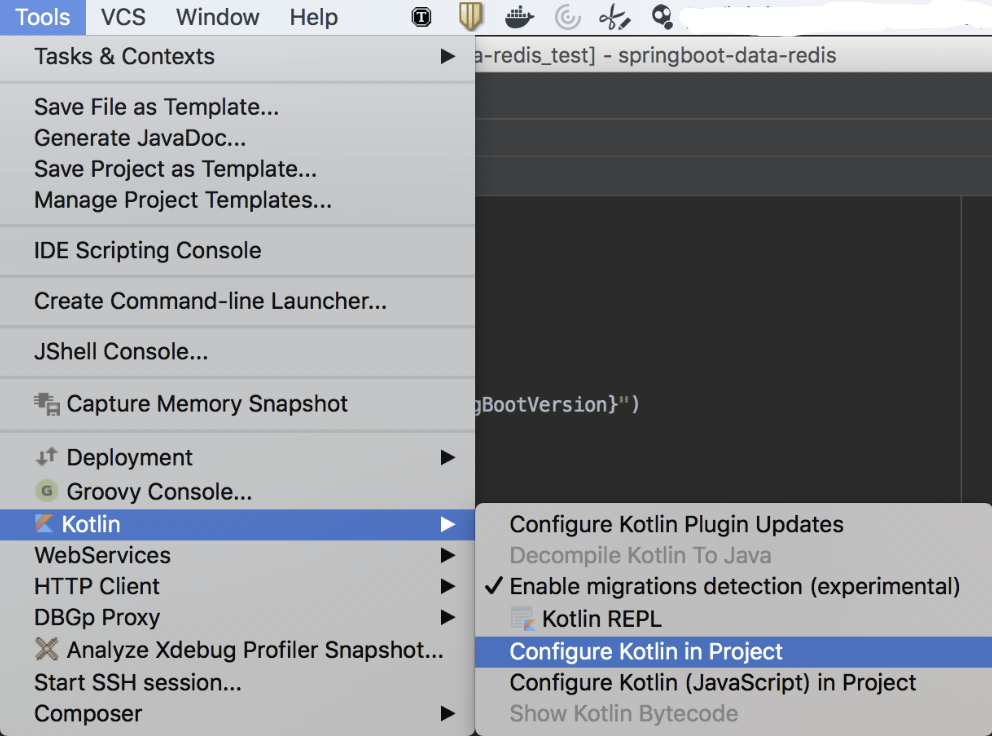Expand the WebServices submenu arrow
The image size is (992, 736).
pyautogui.click(x=448, y=555)
